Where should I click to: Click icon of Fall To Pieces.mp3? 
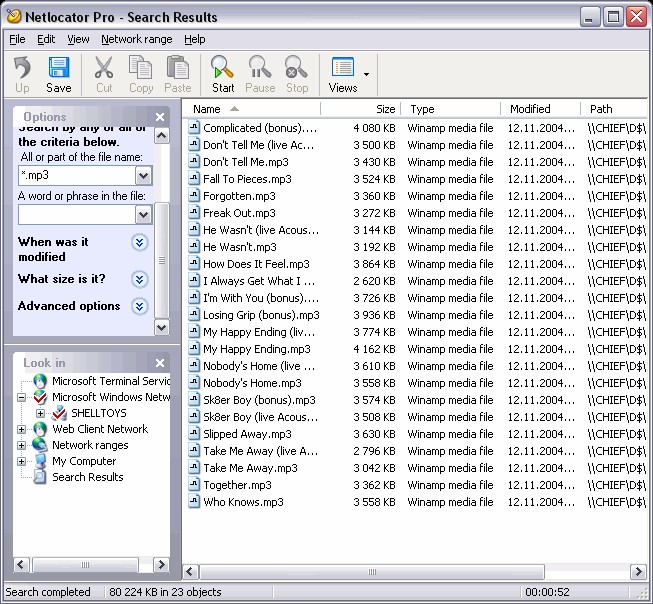[x=194, y=179]
